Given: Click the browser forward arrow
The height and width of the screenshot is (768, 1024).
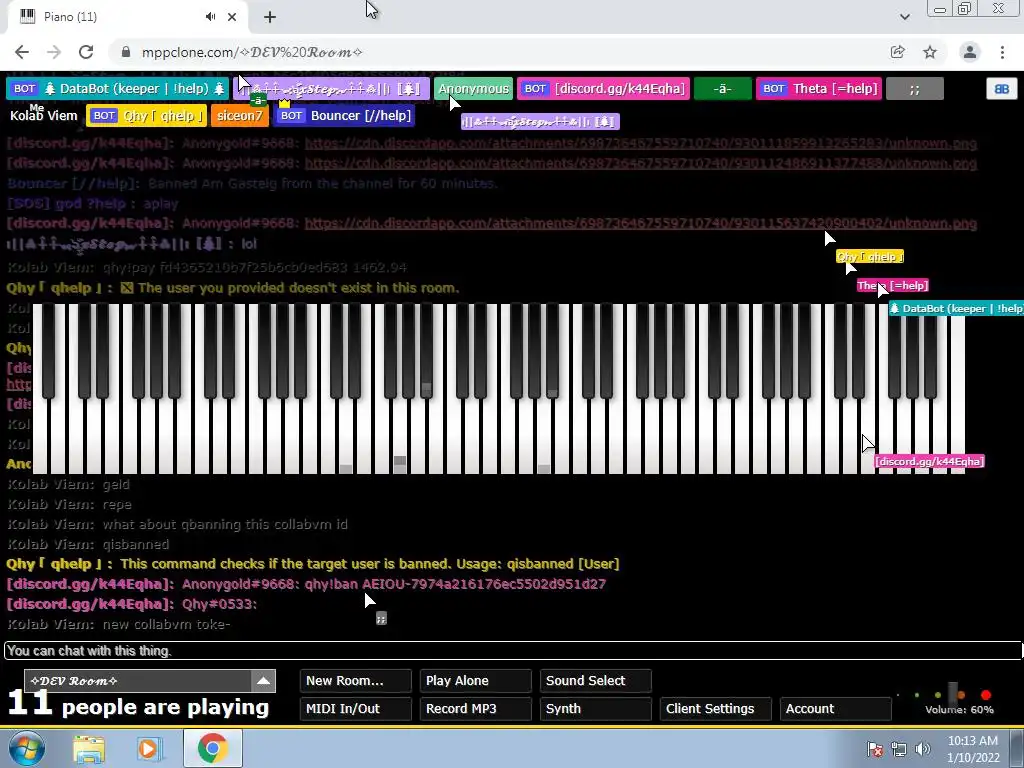Looking at the screenshot, I should (54, 52).
